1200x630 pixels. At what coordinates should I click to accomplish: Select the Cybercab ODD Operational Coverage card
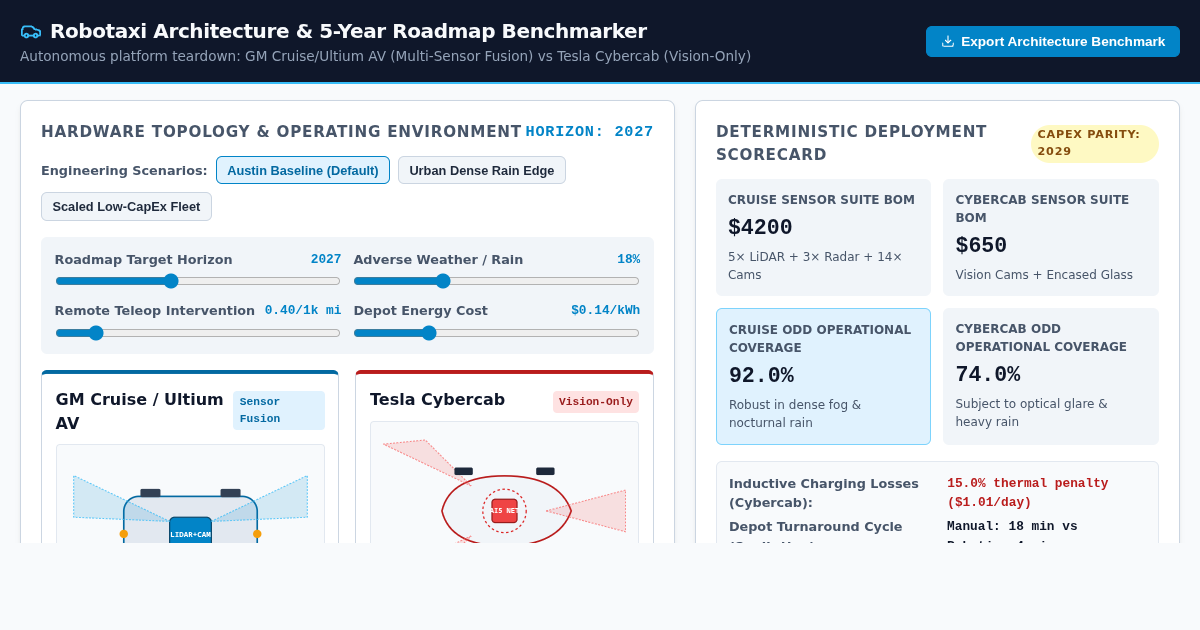coord(1051,376)
